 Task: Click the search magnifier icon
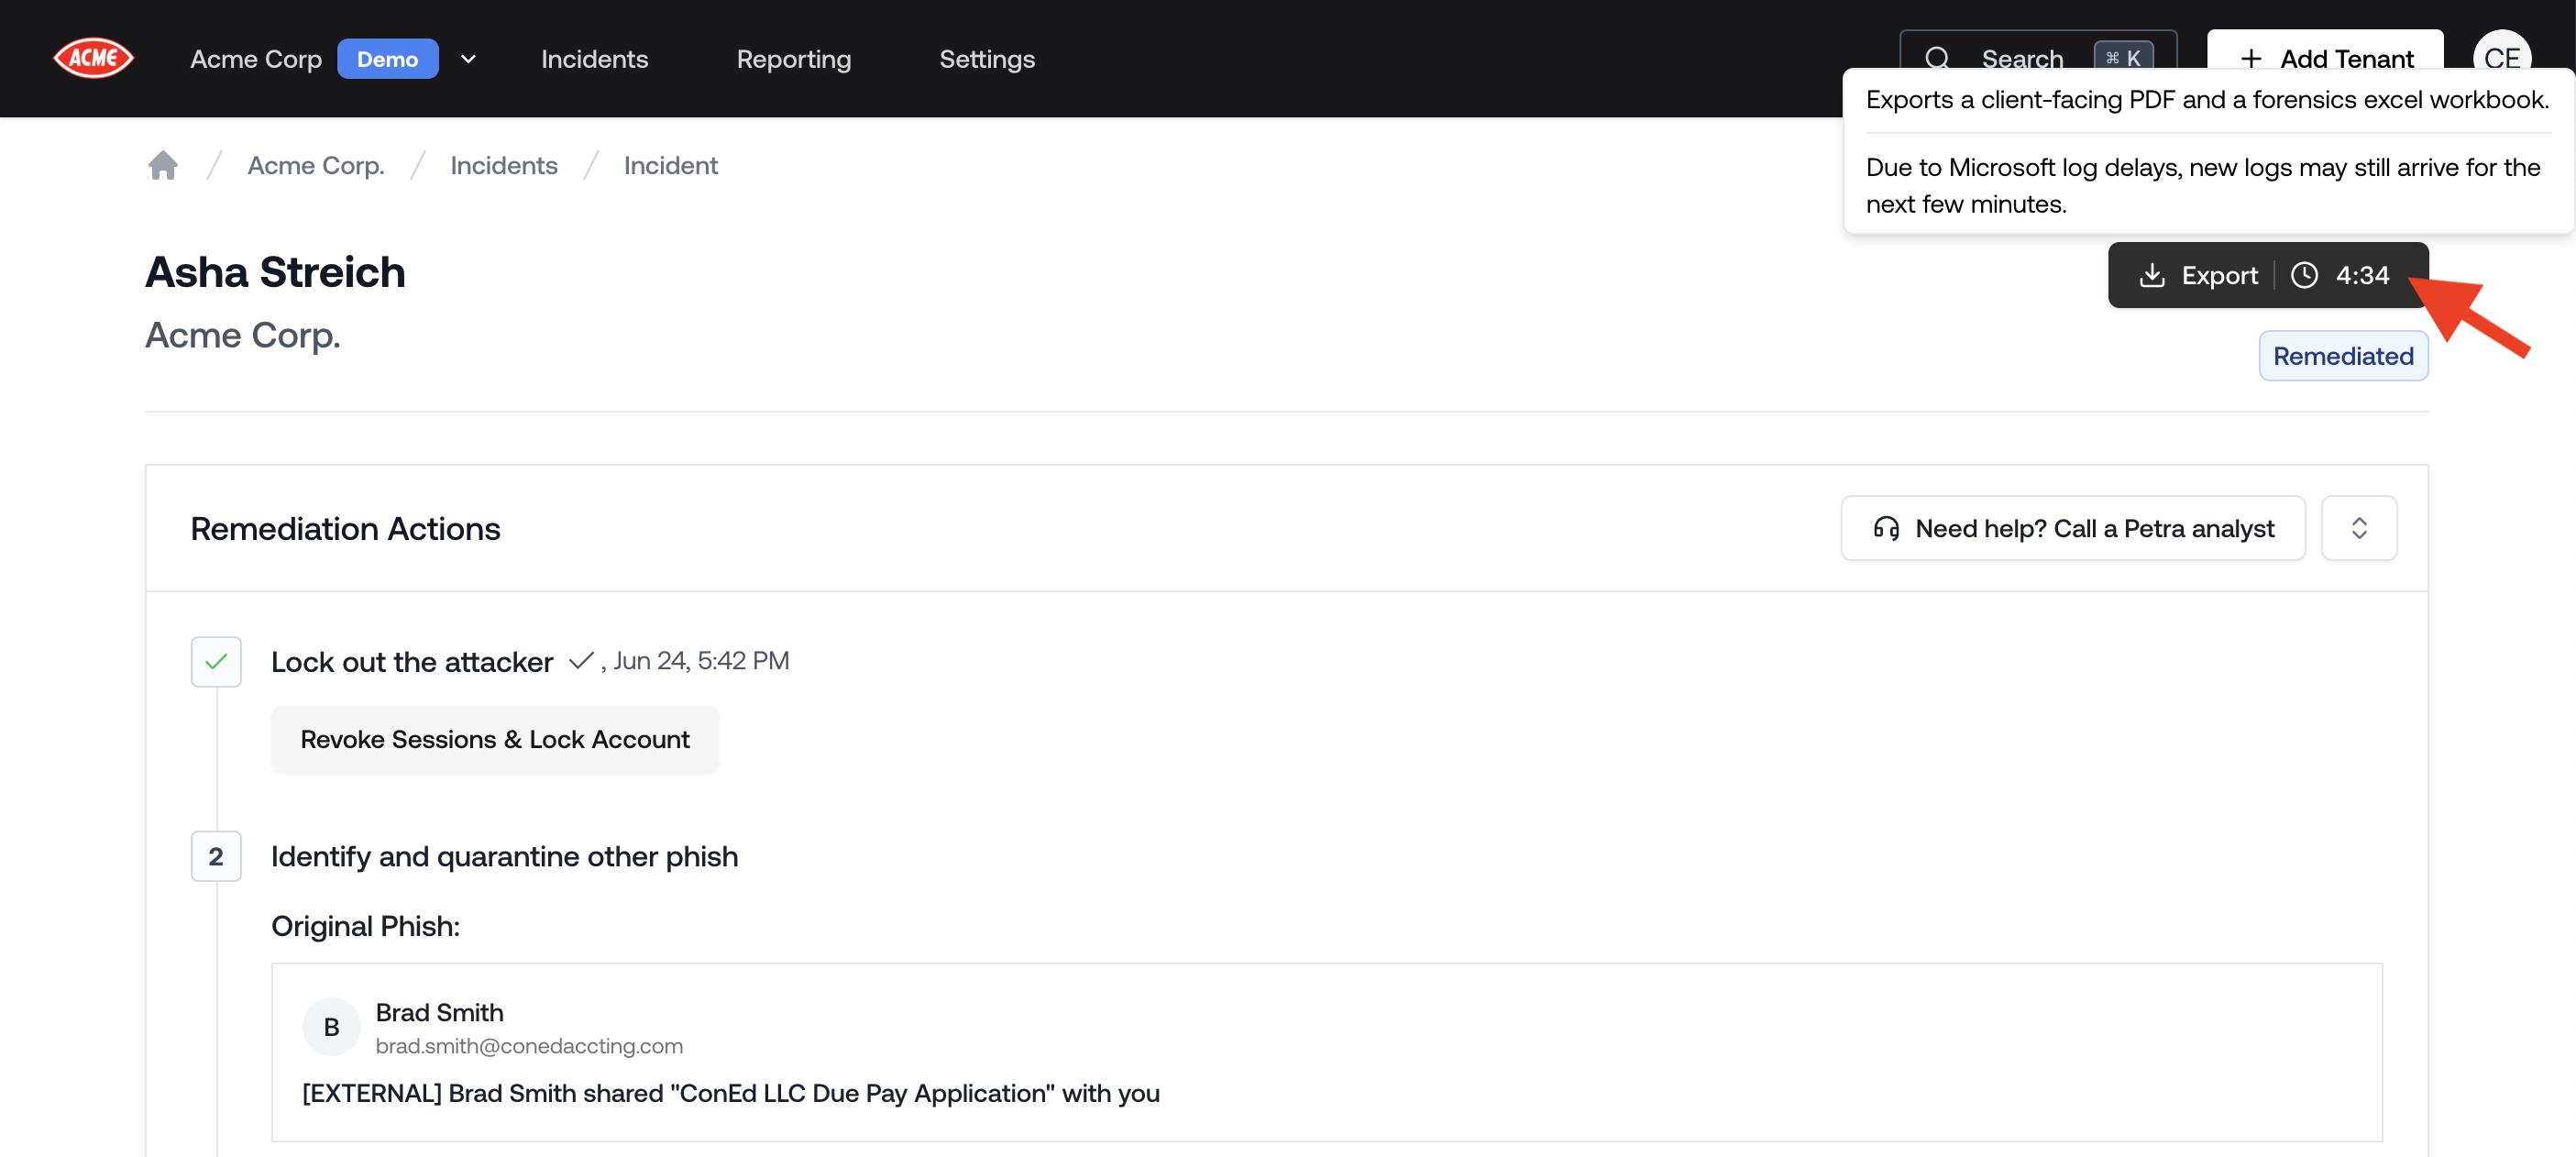pyautogui.click(x=1937, y=59)
